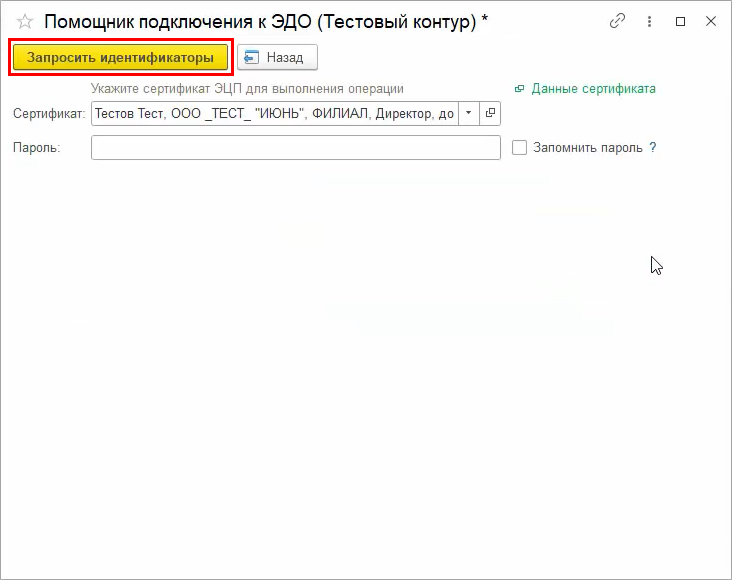
Task: Click into the Сертификат field text
Action: (275, 113)
